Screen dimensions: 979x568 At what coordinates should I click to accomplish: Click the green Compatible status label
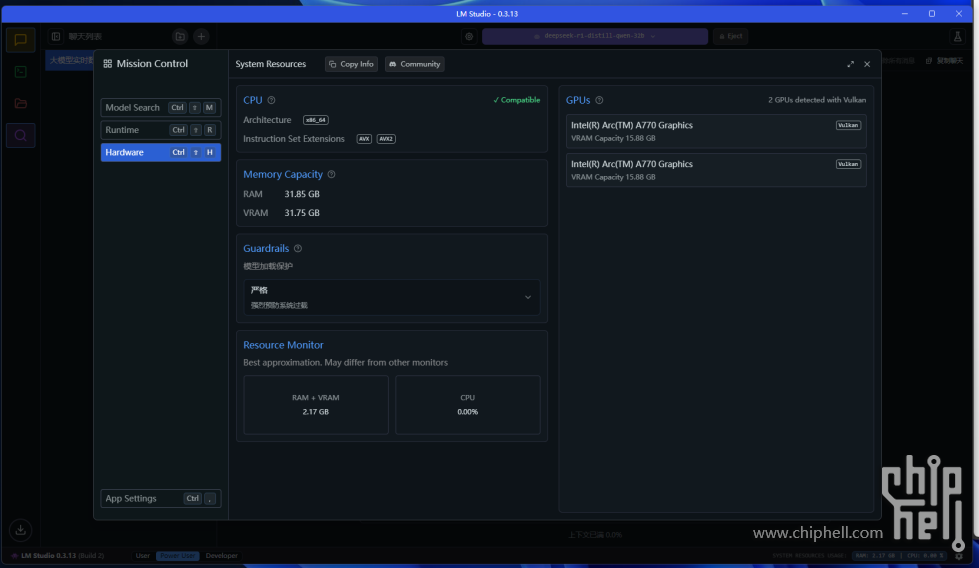click(516, 100)
